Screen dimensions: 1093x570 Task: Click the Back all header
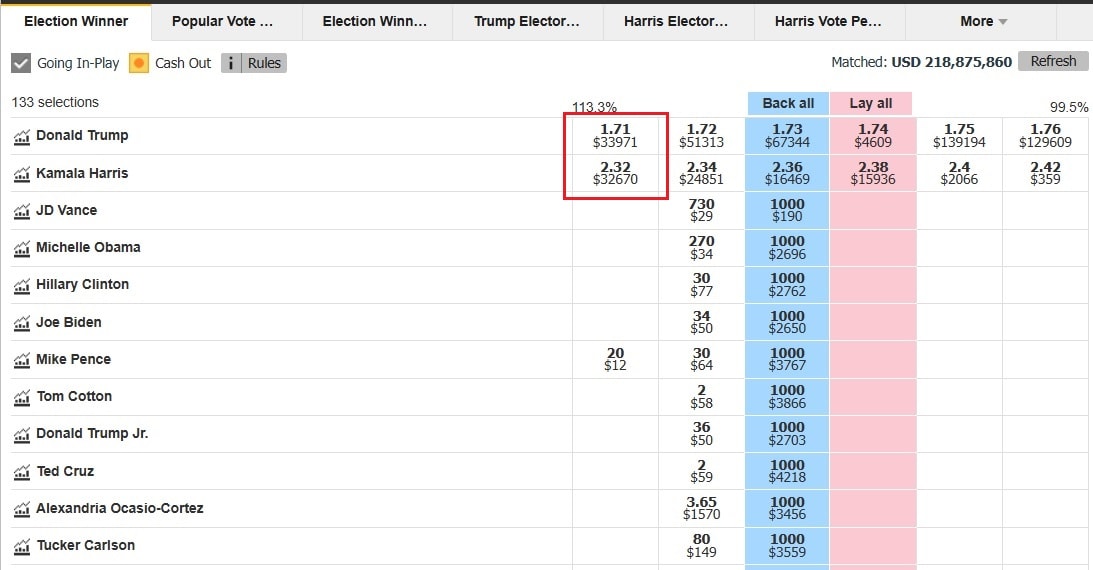788,103
